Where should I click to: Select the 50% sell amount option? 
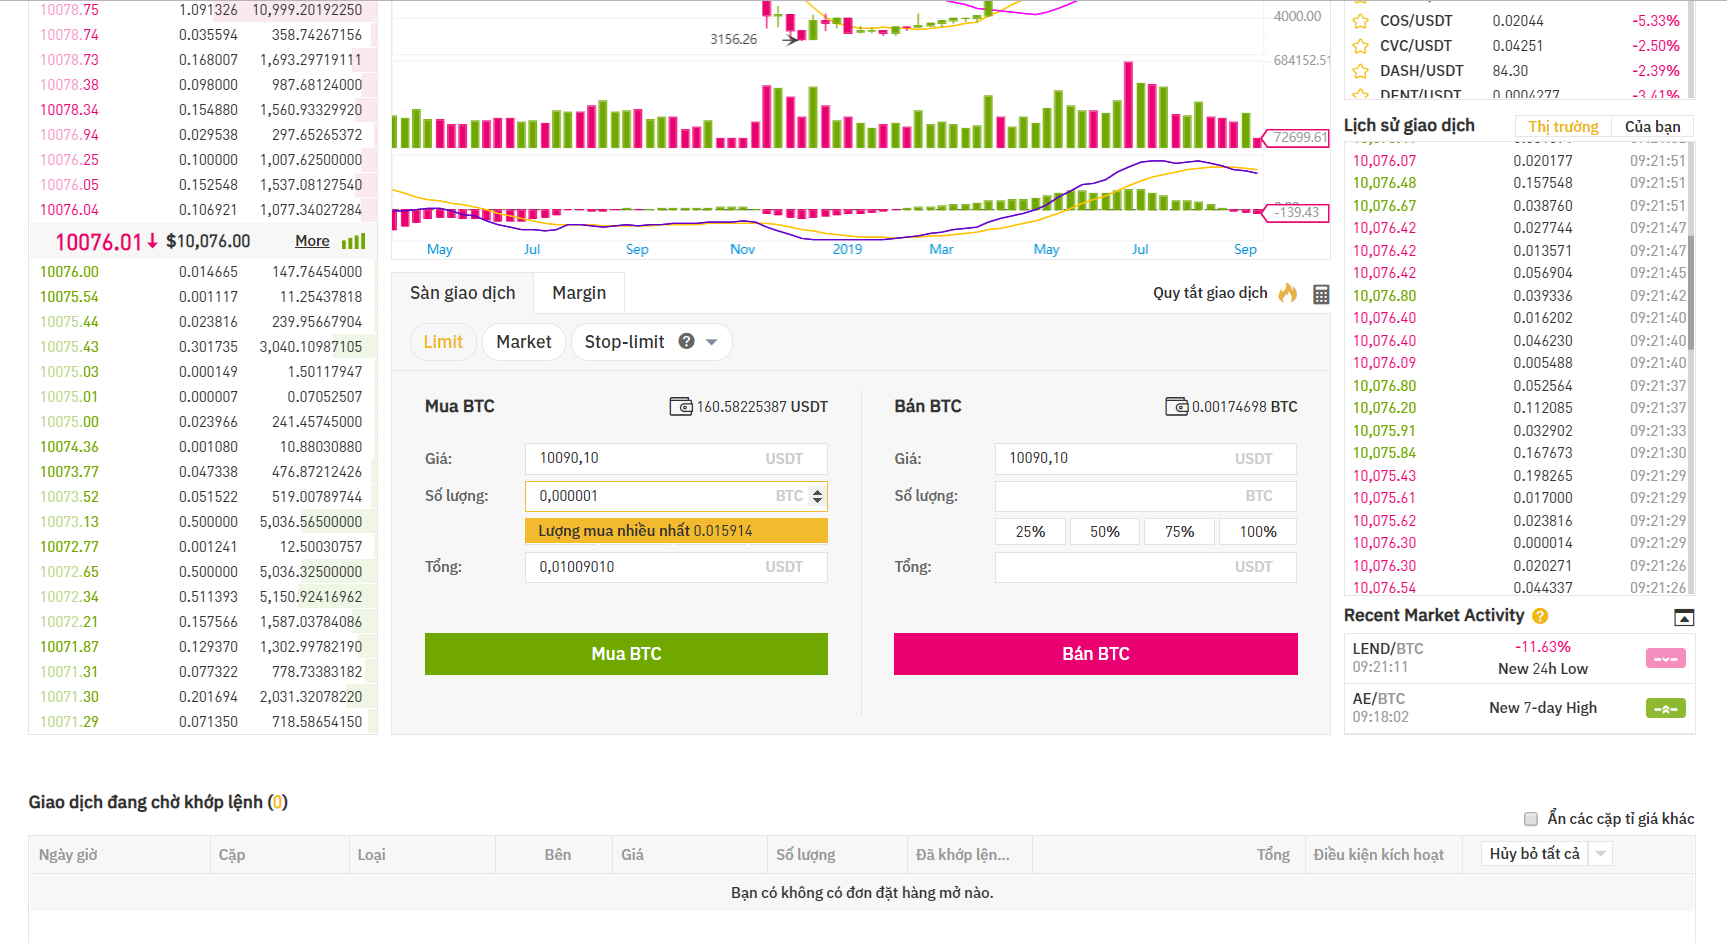click(x=1104, y=532)
